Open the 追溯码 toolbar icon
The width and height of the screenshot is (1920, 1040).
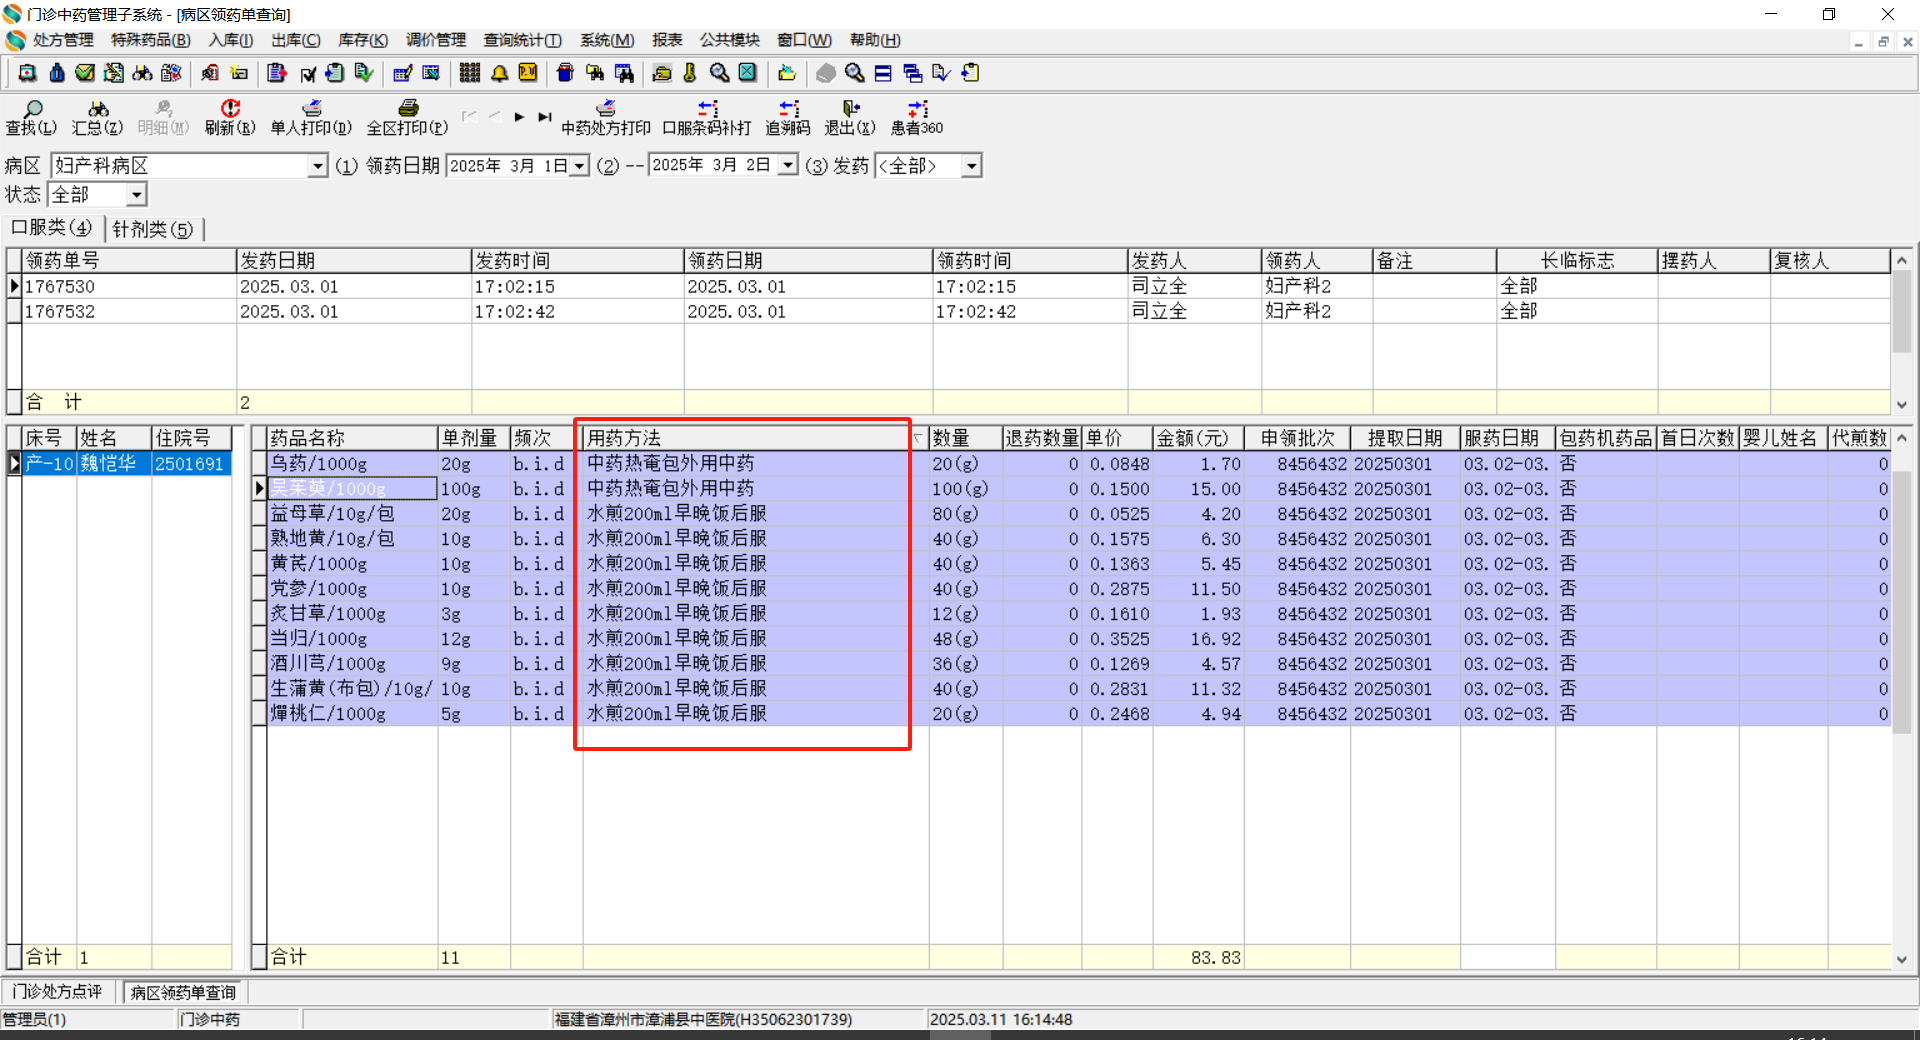[x=788, y=110]
